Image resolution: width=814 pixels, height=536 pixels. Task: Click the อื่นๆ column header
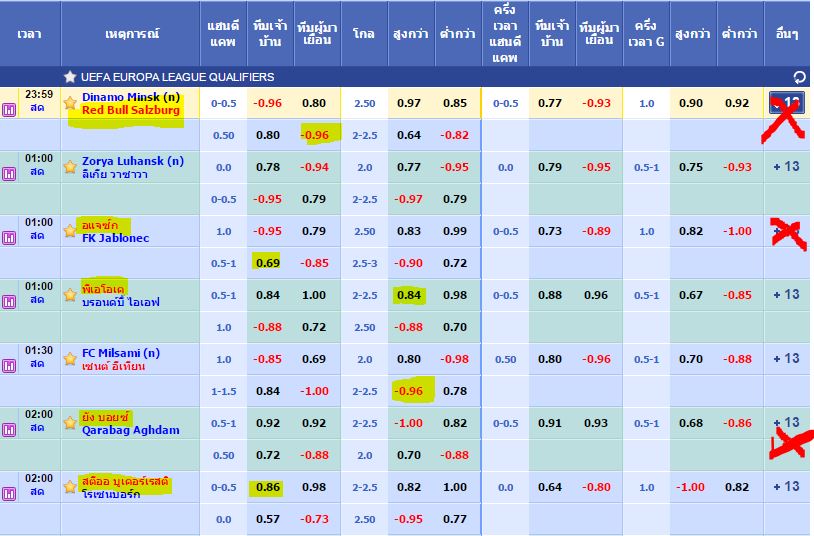pos(787,34)
